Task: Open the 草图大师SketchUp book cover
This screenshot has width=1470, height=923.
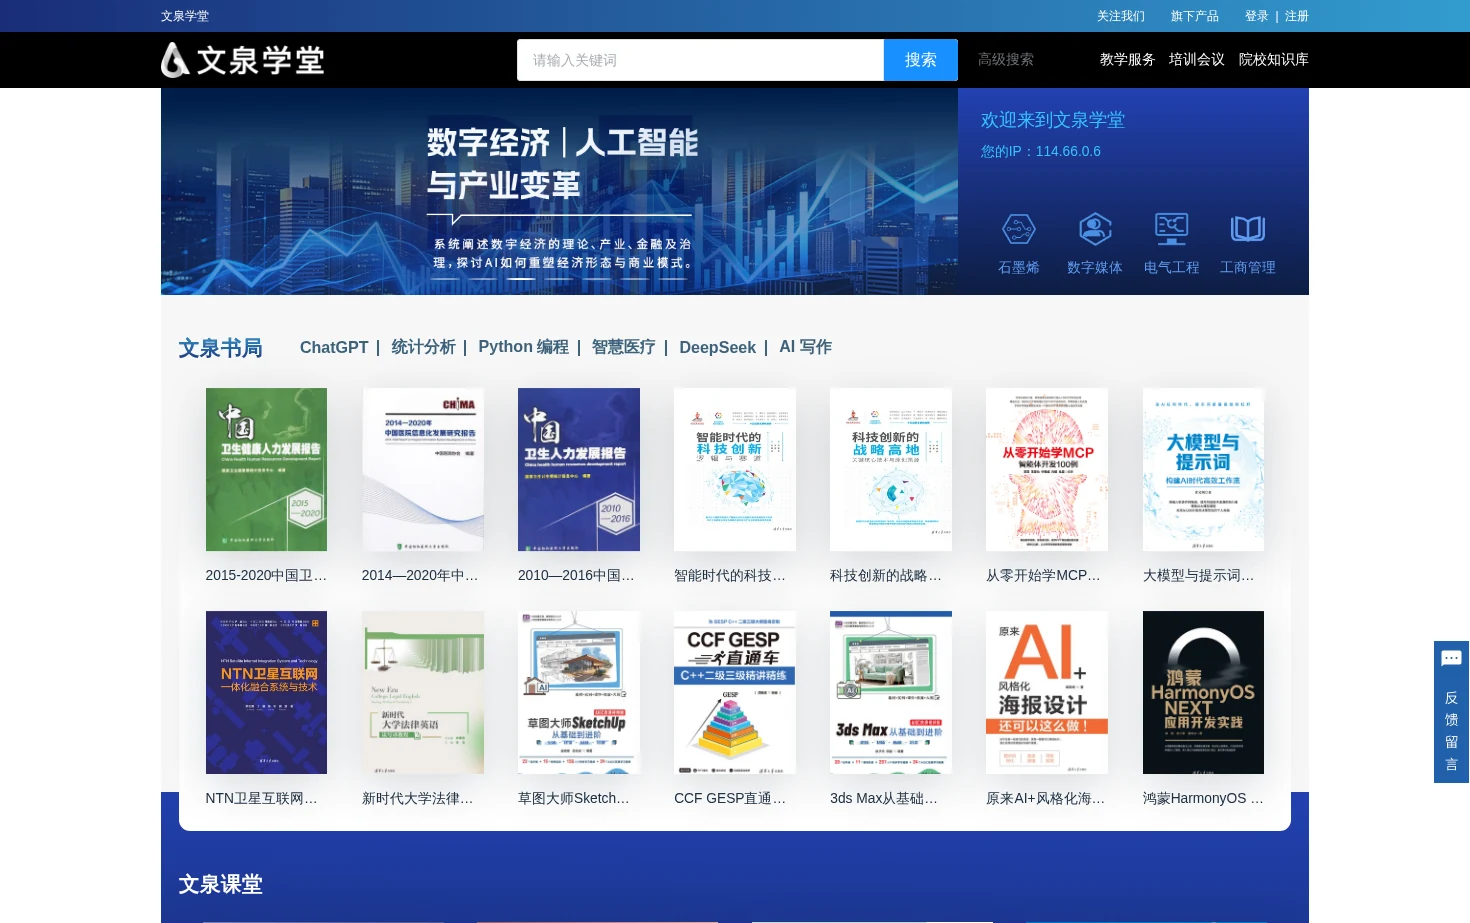Action: tap(579, 692)
